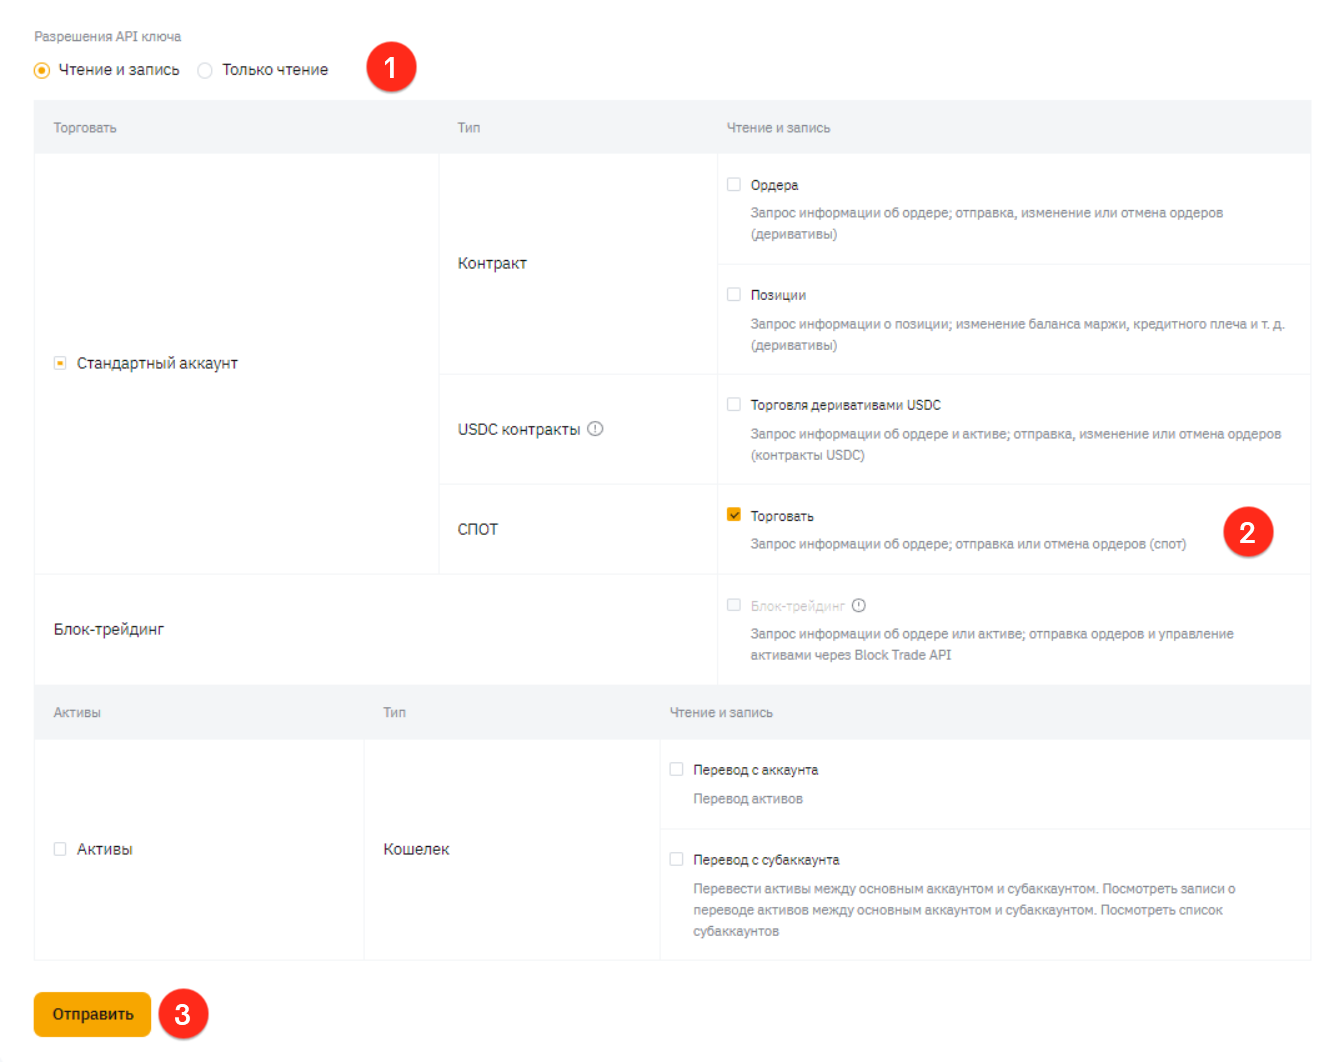1344x1062 pixels.
Task: Click the red step 2 marker
Action: (x=1247, y=532)
